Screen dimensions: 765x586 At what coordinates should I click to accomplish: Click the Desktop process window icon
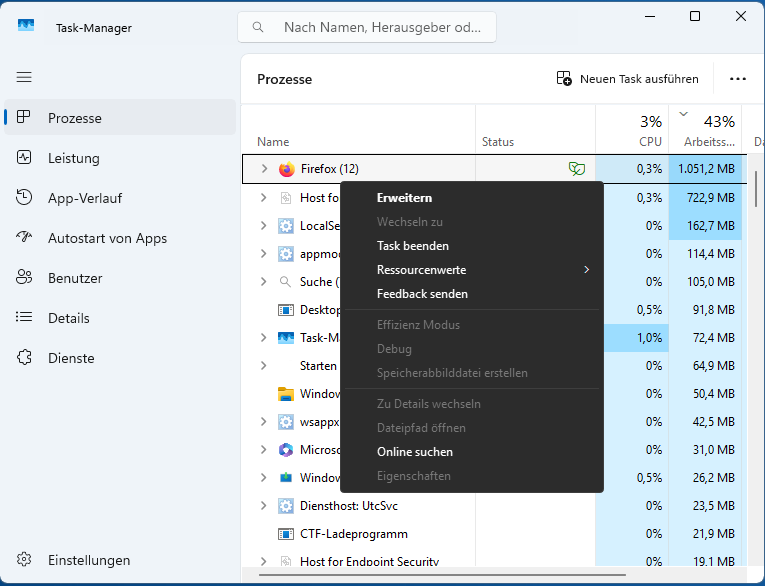[x=285, y=310]
